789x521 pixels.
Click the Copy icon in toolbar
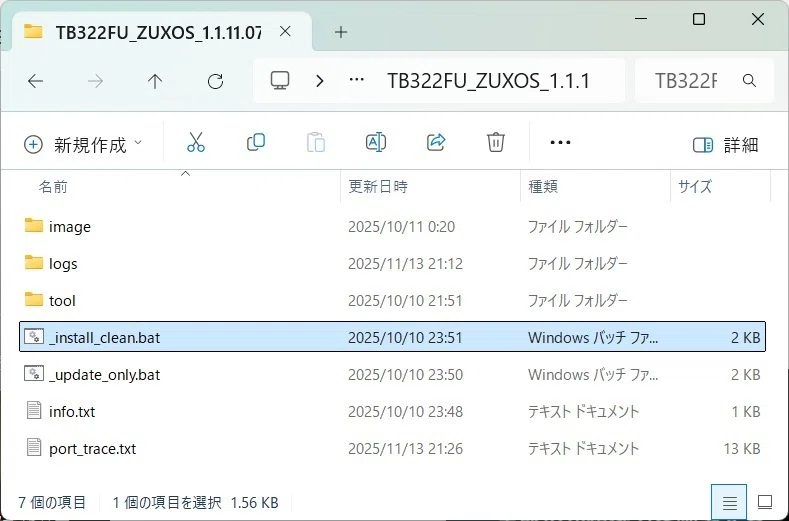[256, 142]
